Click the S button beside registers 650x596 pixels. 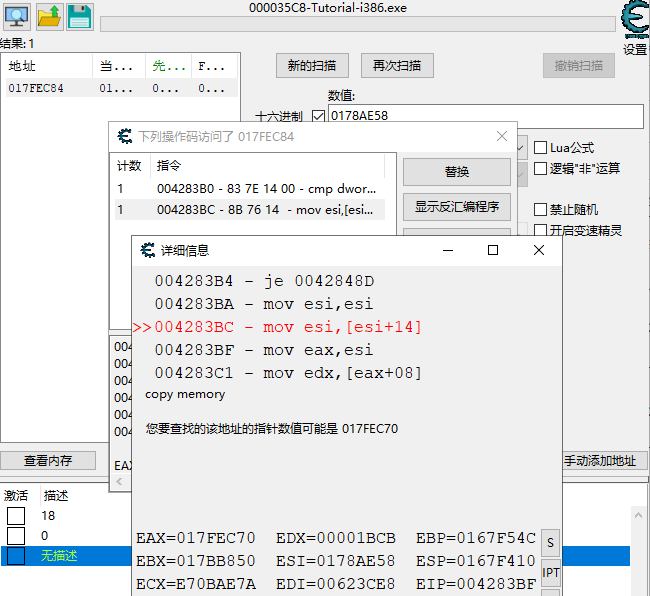click(551, 543)
